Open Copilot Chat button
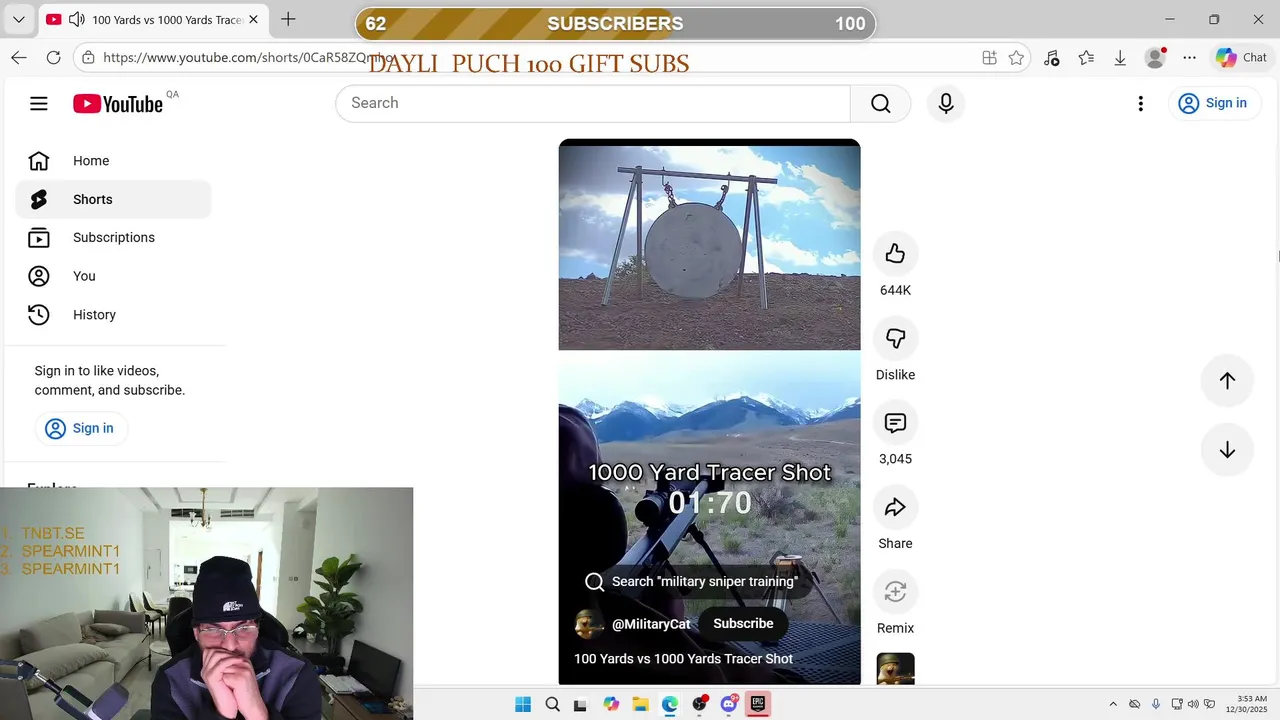The width and height of the screenshot is (1280, 720). [x=1241, y=58]
